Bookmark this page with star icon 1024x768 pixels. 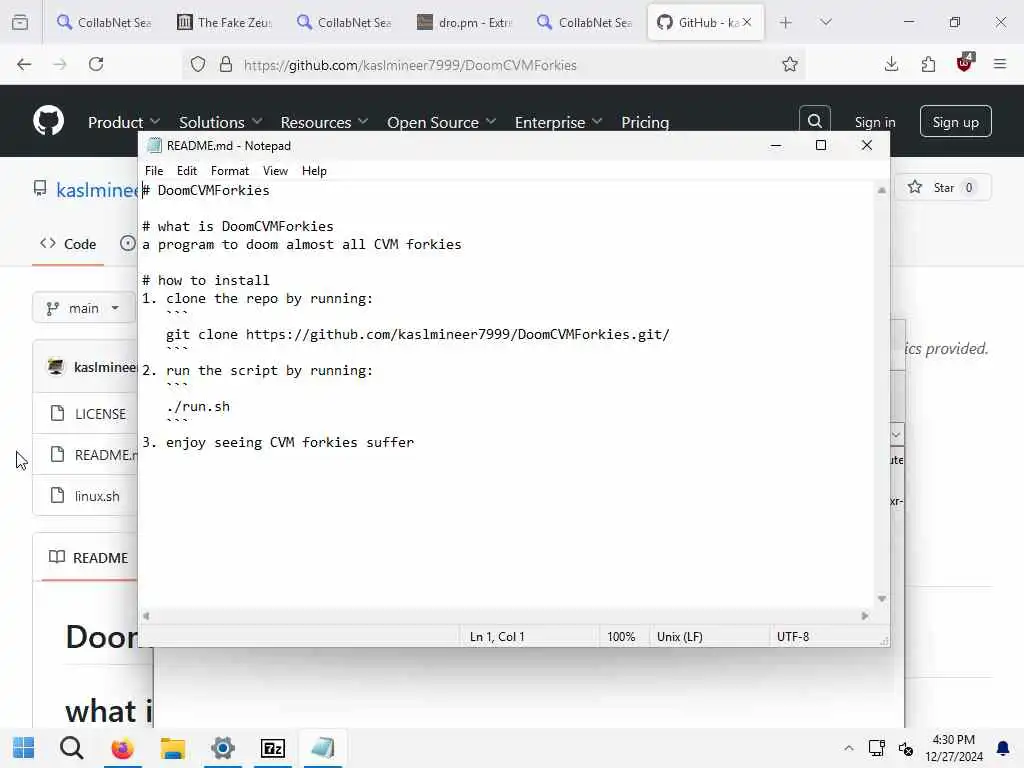[790, 64]
